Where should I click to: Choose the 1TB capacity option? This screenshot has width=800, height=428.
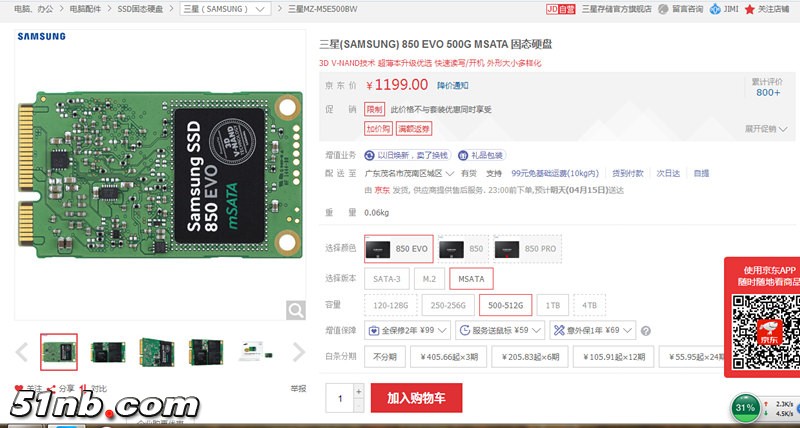tap(553, 305)
